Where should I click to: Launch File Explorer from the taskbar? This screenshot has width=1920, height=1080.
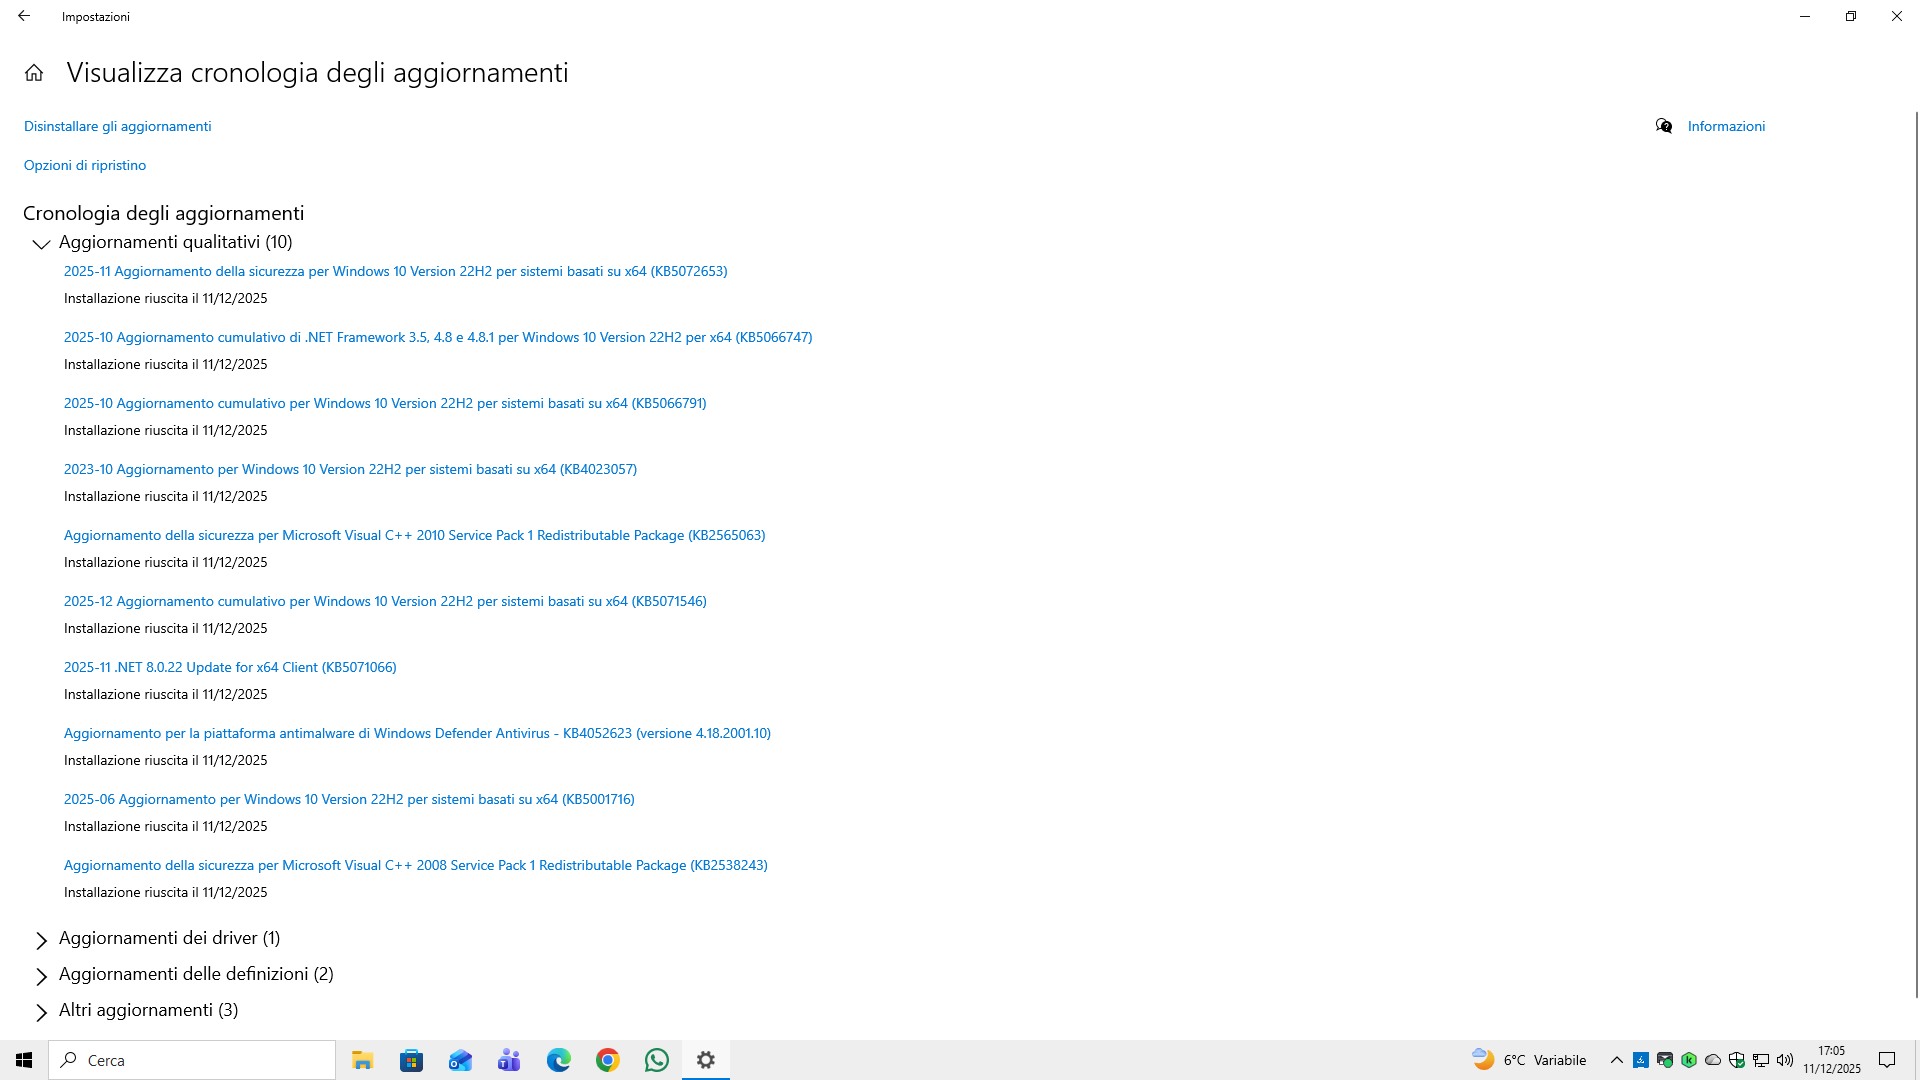coord(362,1060)
